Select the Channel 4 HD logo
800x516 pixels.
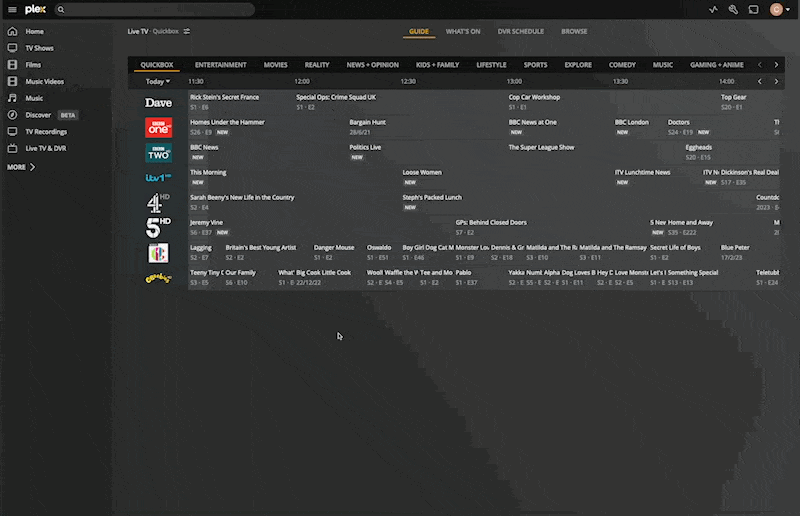click(158, 203)
